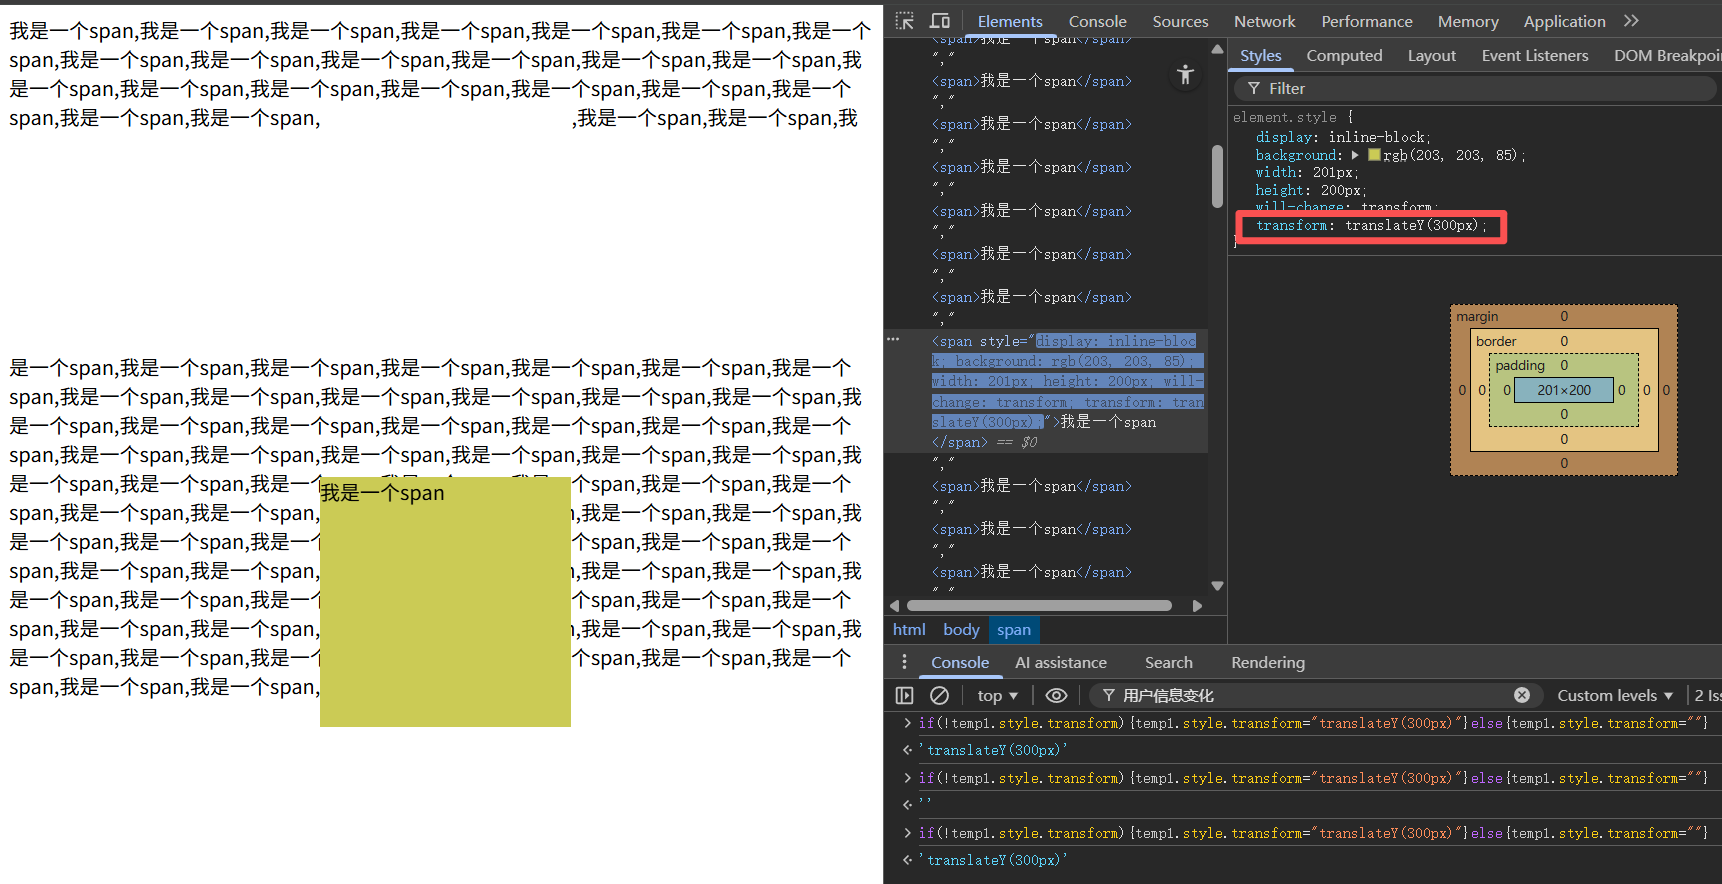Select the Rendering drawer tab
The image size is (1722, 884).
[1267, 662]
